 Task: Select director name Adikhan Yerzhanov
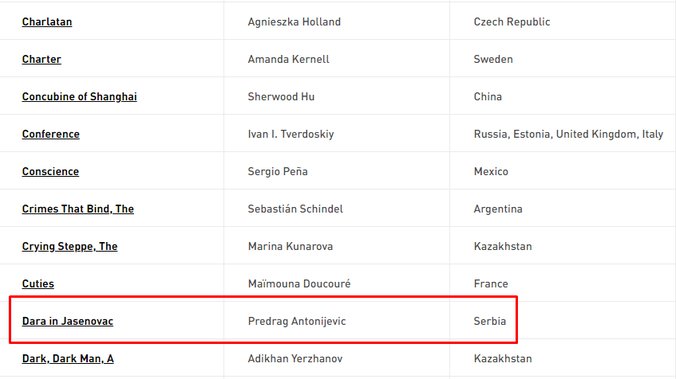coord(295,359)
